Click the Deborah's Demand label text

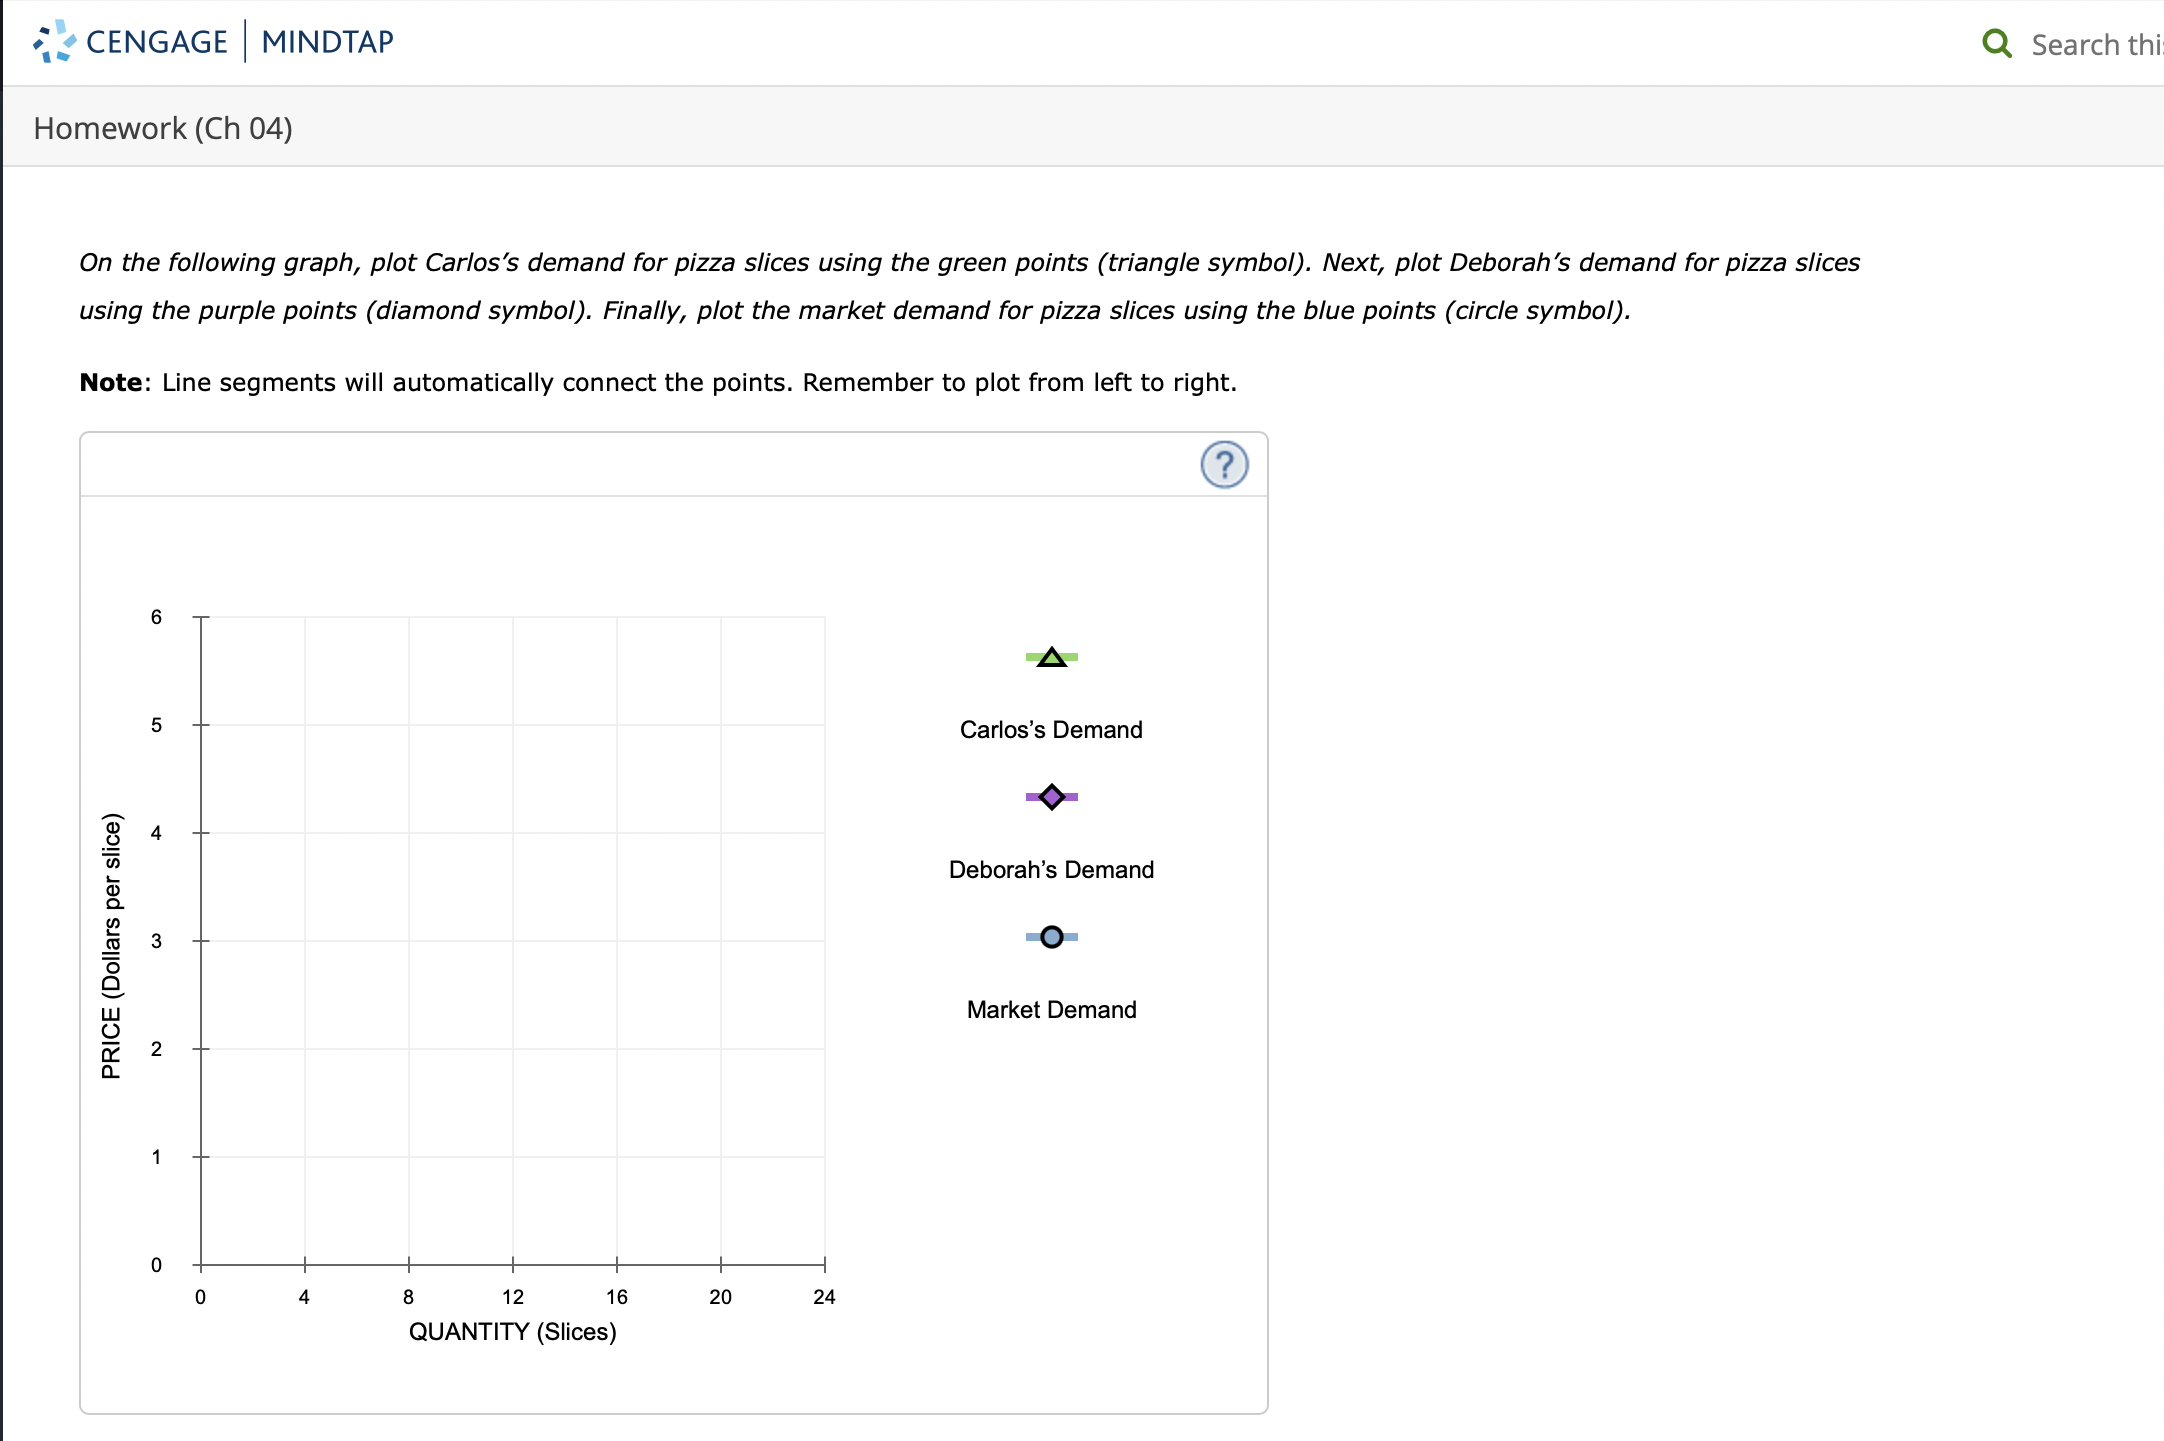point(1050,869)
